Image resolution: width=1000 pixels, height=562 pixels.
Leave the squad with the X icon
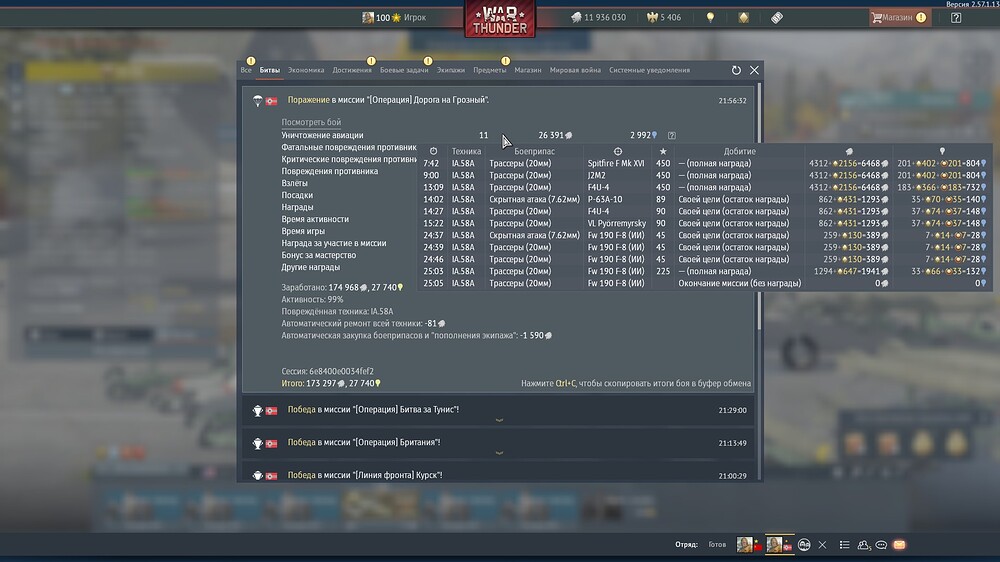(x=822, y=545)
